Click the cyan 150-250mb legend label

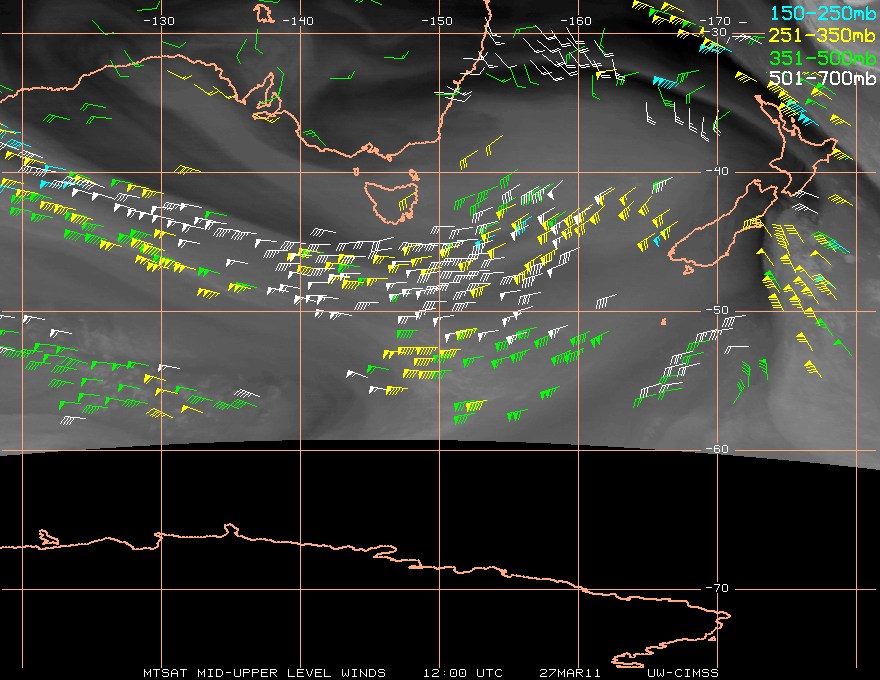(822, 13)
